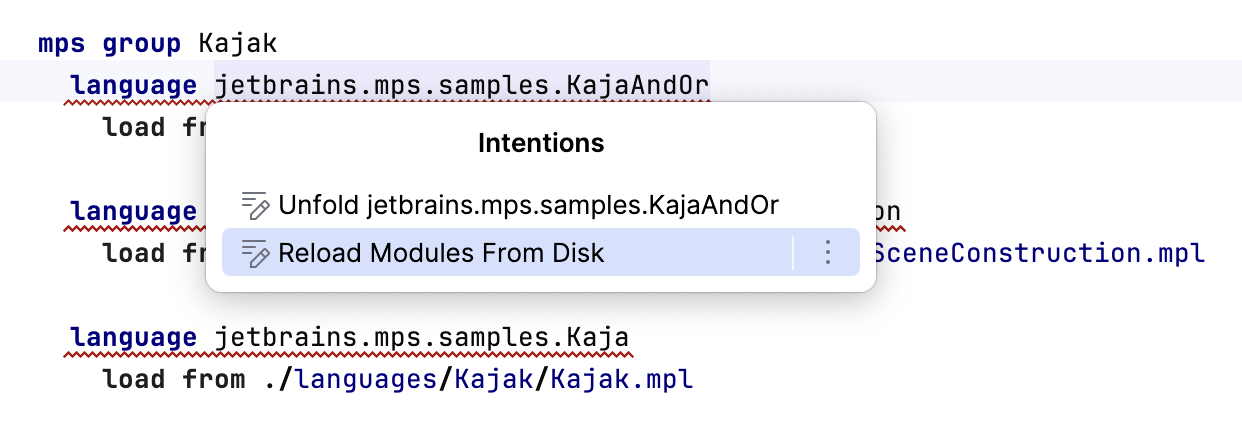Click the pencil icon beside Unfold intention
1242x432 pixels.
pyautogui.click(x=256, y=206)
